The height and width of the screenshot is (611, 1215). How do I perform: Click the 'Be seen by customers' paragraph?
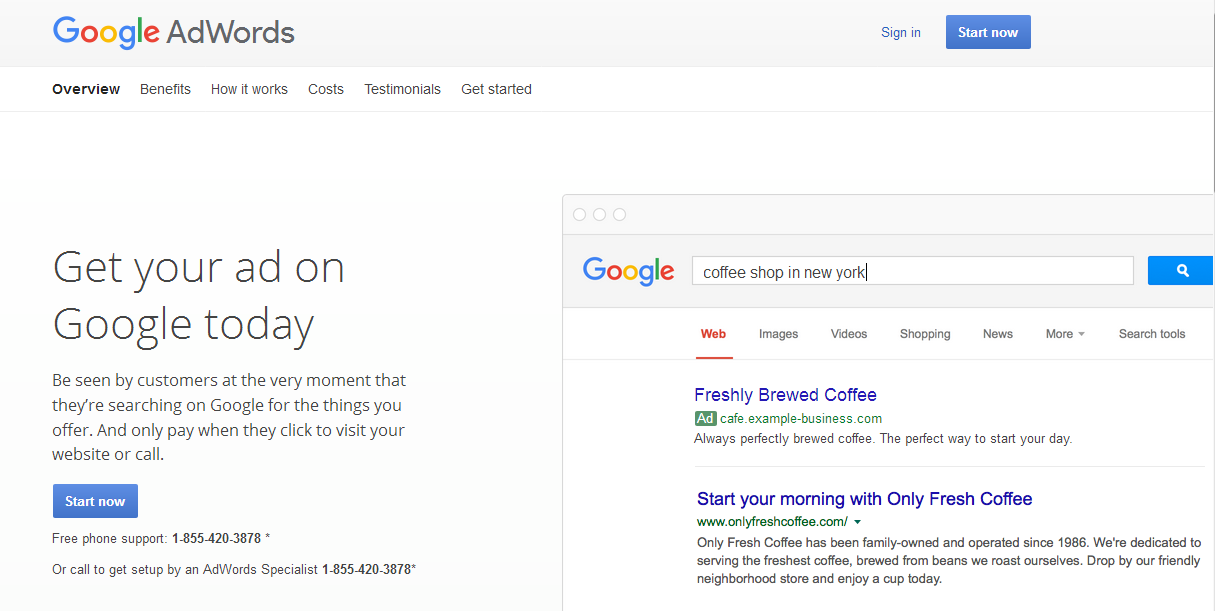point(229,417)
